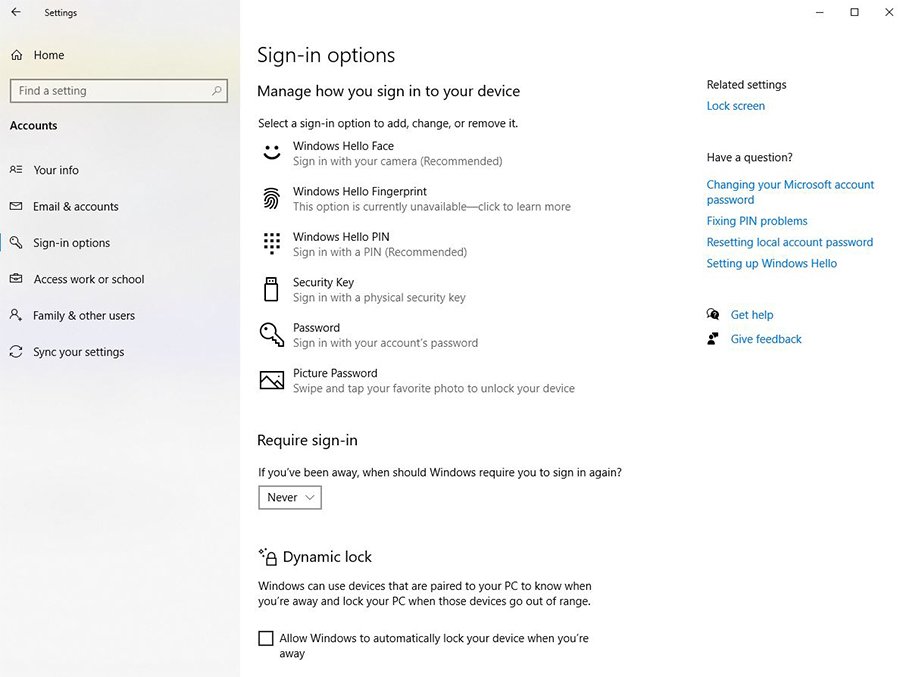Enable automatic device locking when you're away
Image resolution: width=900 pixels, height=677 pixels.
click(266, 638)
